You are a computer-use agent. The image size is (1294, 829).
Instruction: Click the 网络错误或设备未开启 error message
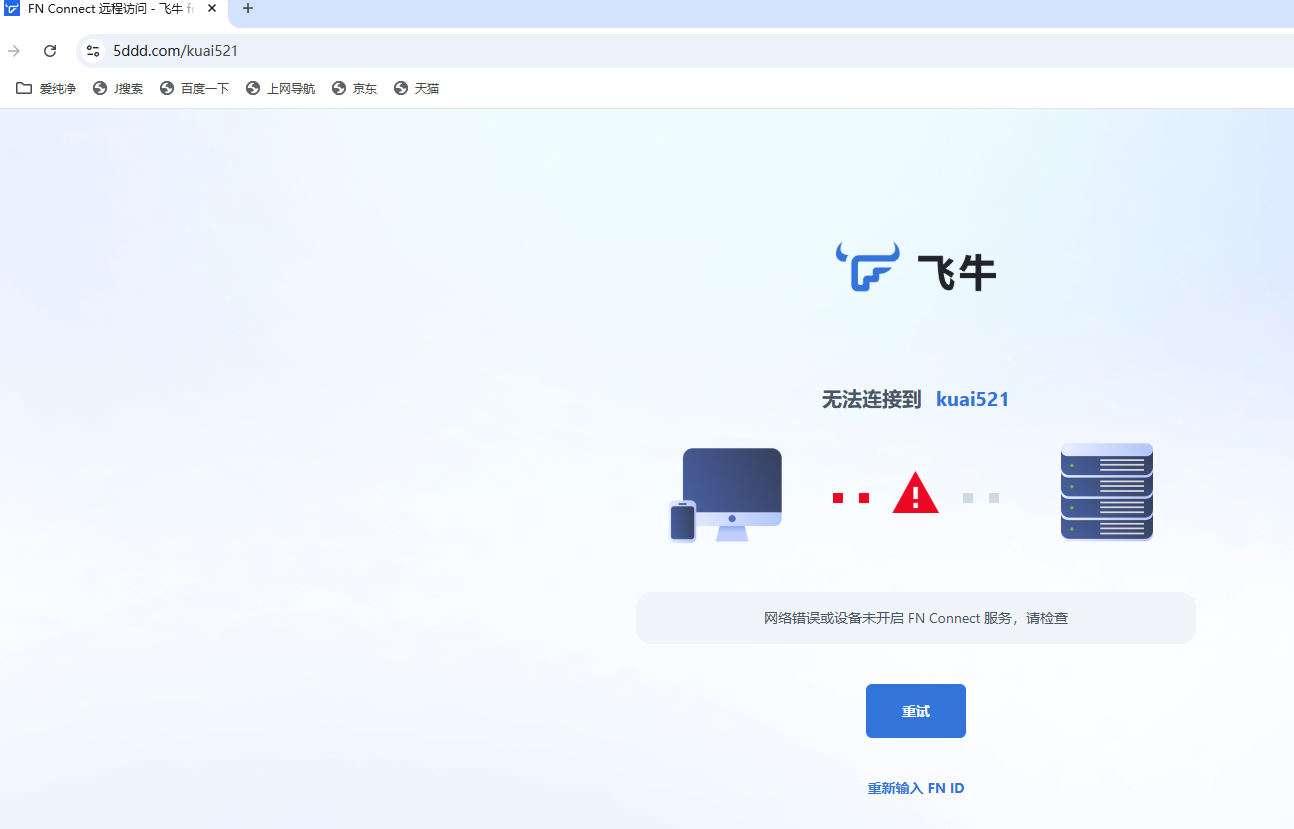click(916, 618)
